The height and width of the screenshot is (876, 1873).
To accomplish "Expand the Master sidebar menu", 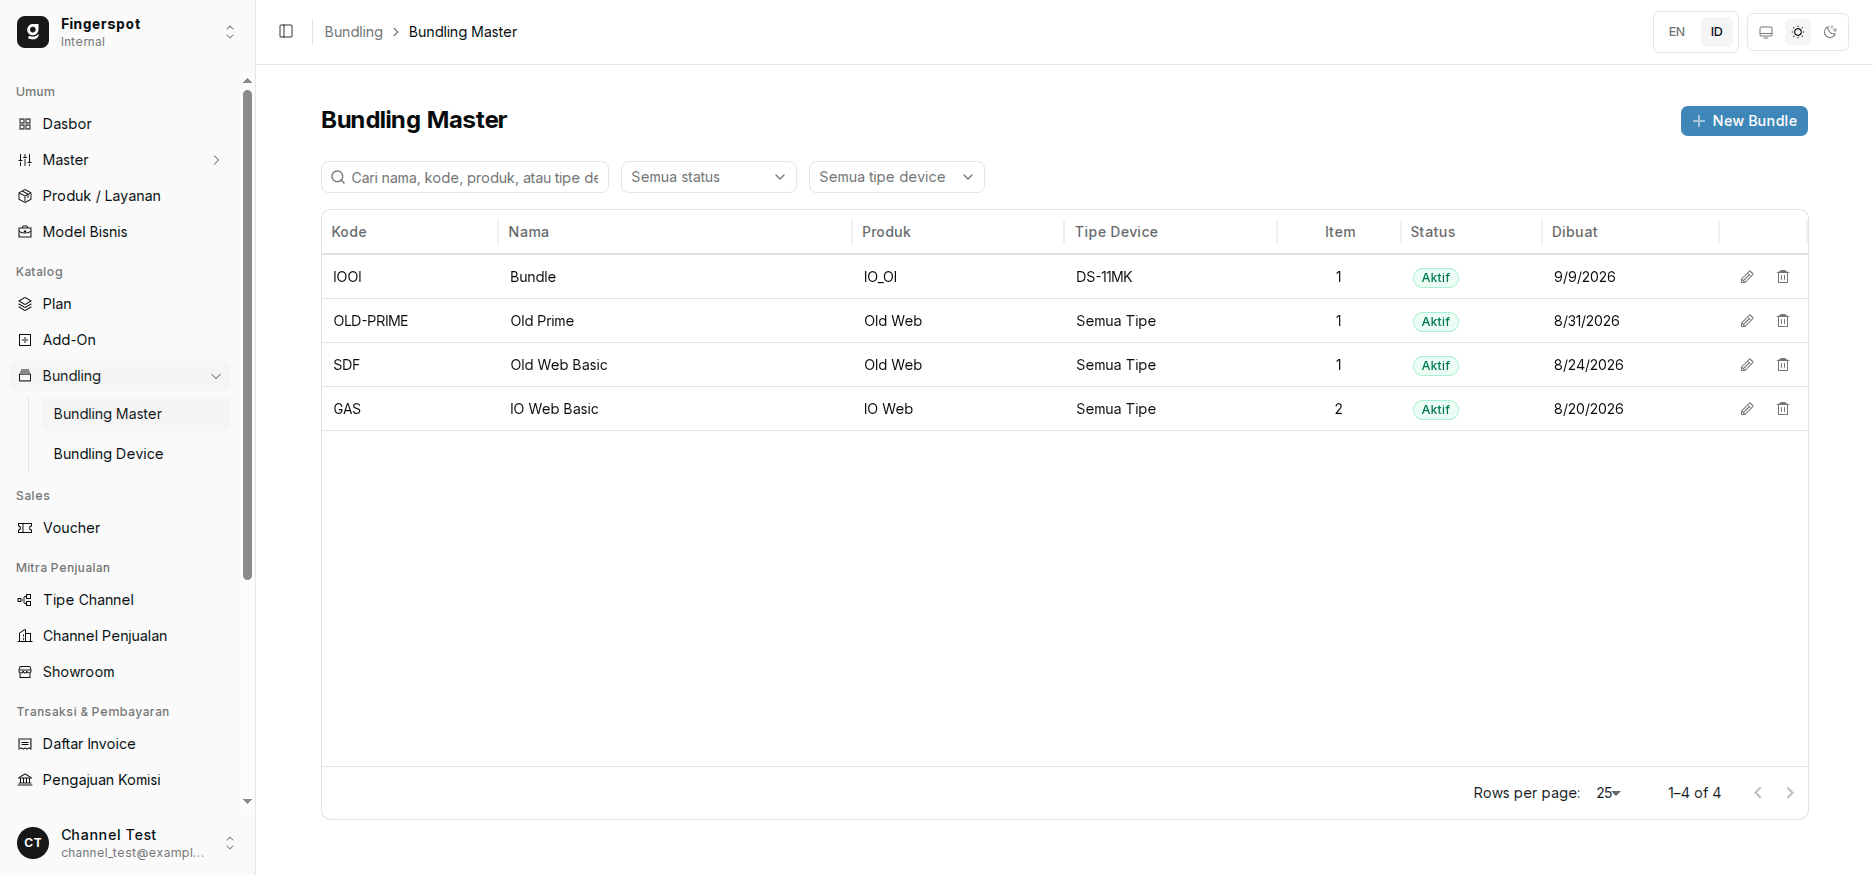I will [x=120, y=160].
